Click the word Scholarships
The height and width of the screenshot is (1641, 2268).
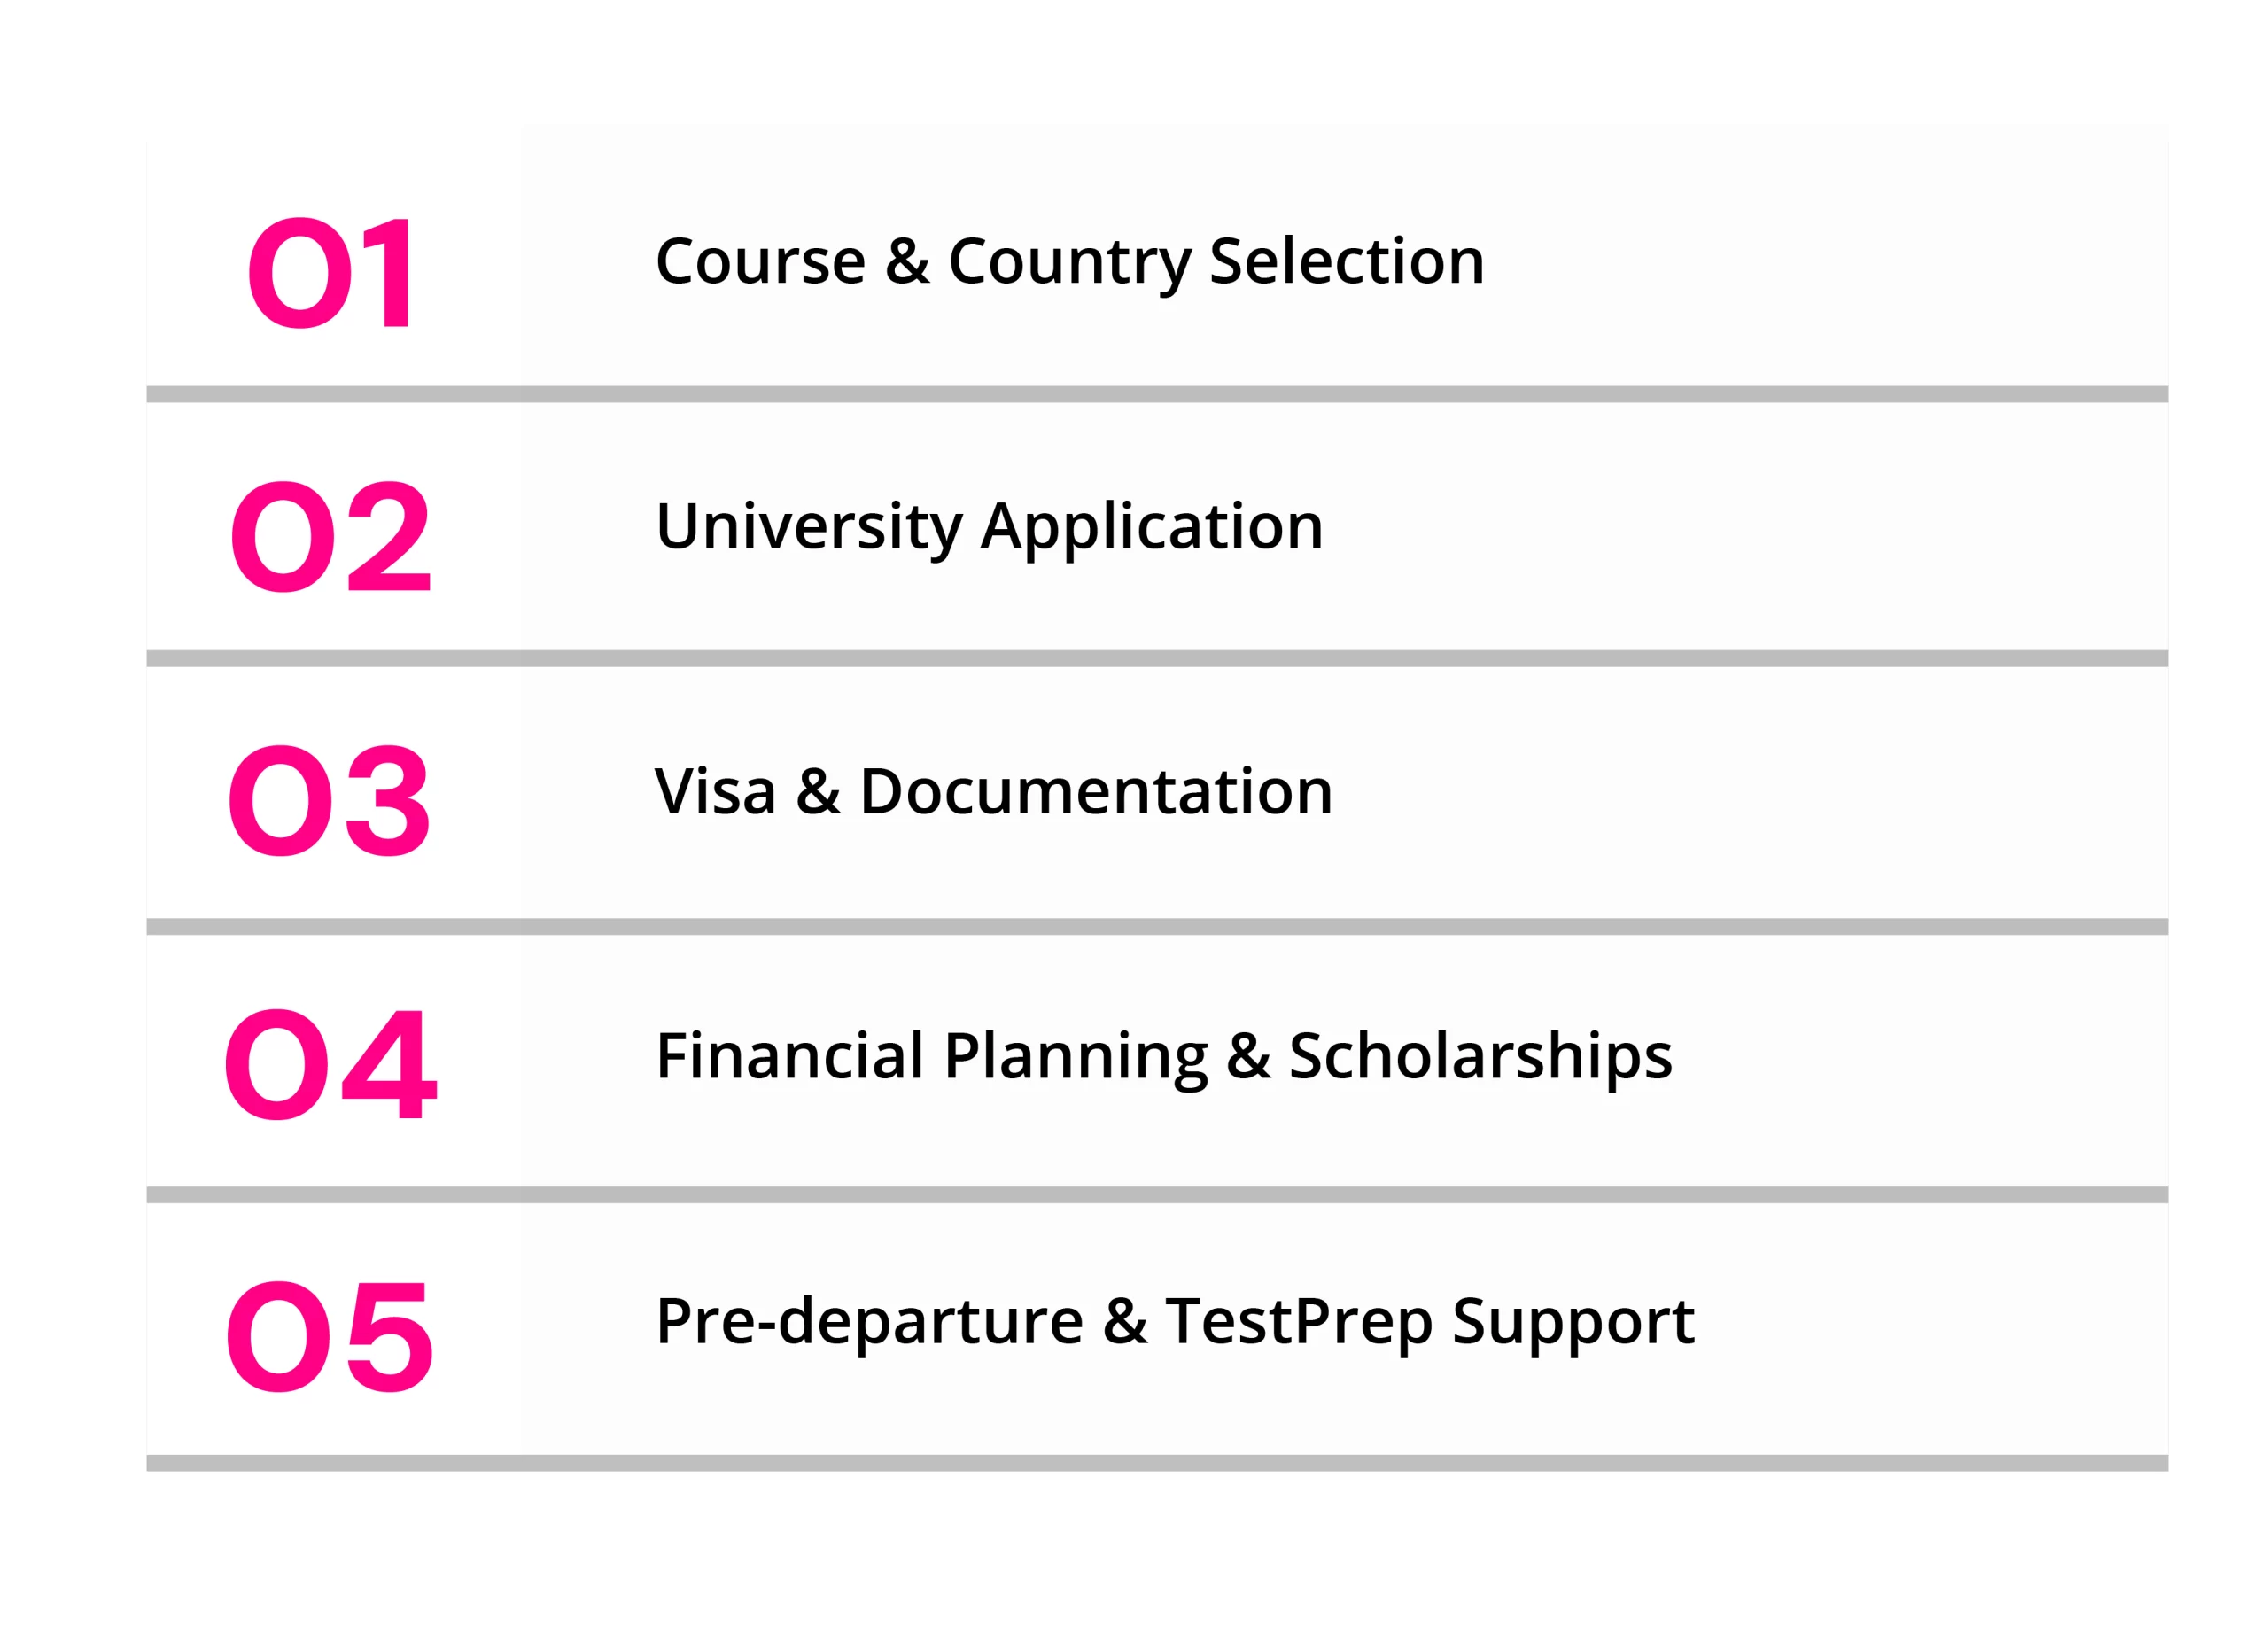(1480, 1057)
